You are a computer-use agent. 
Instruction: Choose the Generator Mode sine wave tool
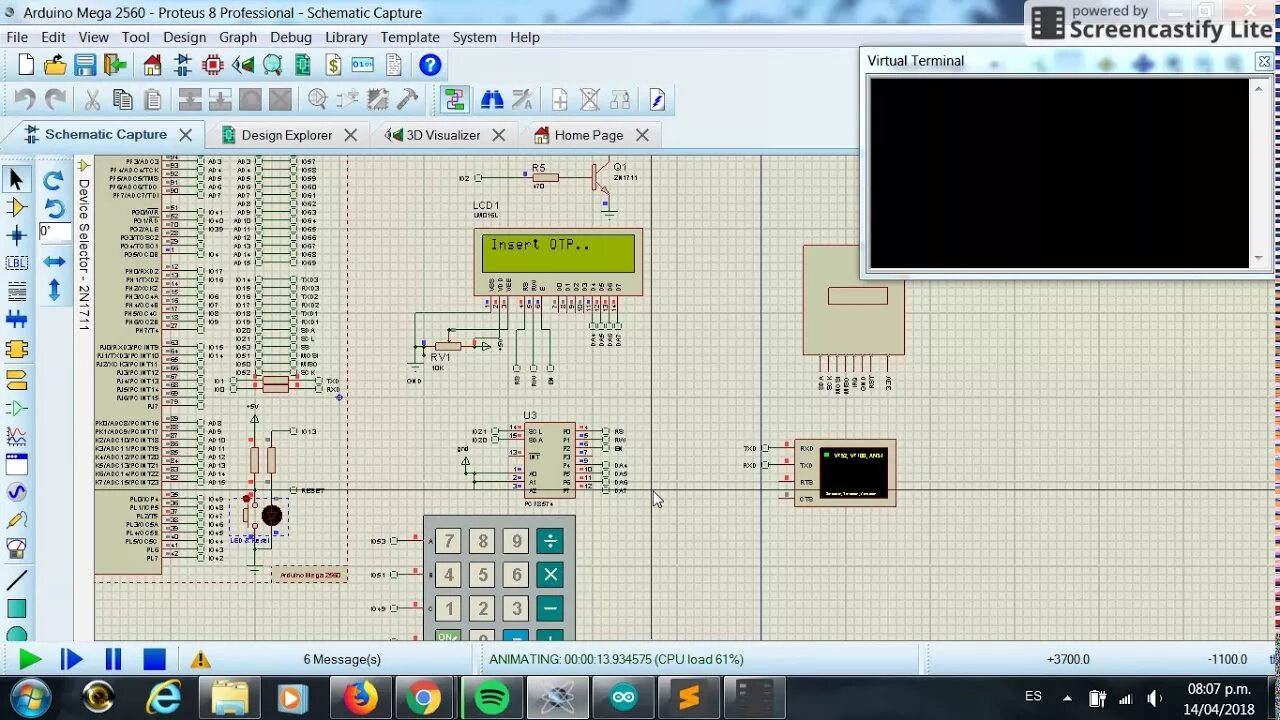[16, 492]
